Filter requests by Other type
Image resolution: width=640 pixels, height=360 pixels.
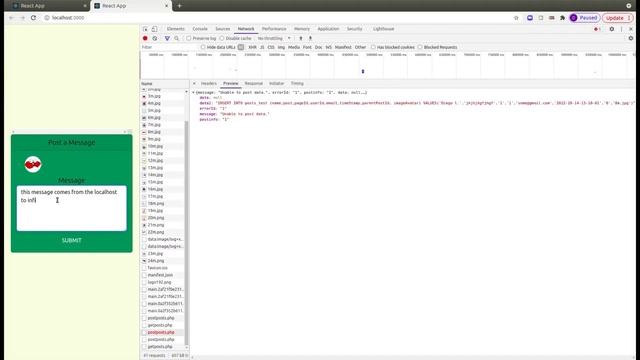360,47
